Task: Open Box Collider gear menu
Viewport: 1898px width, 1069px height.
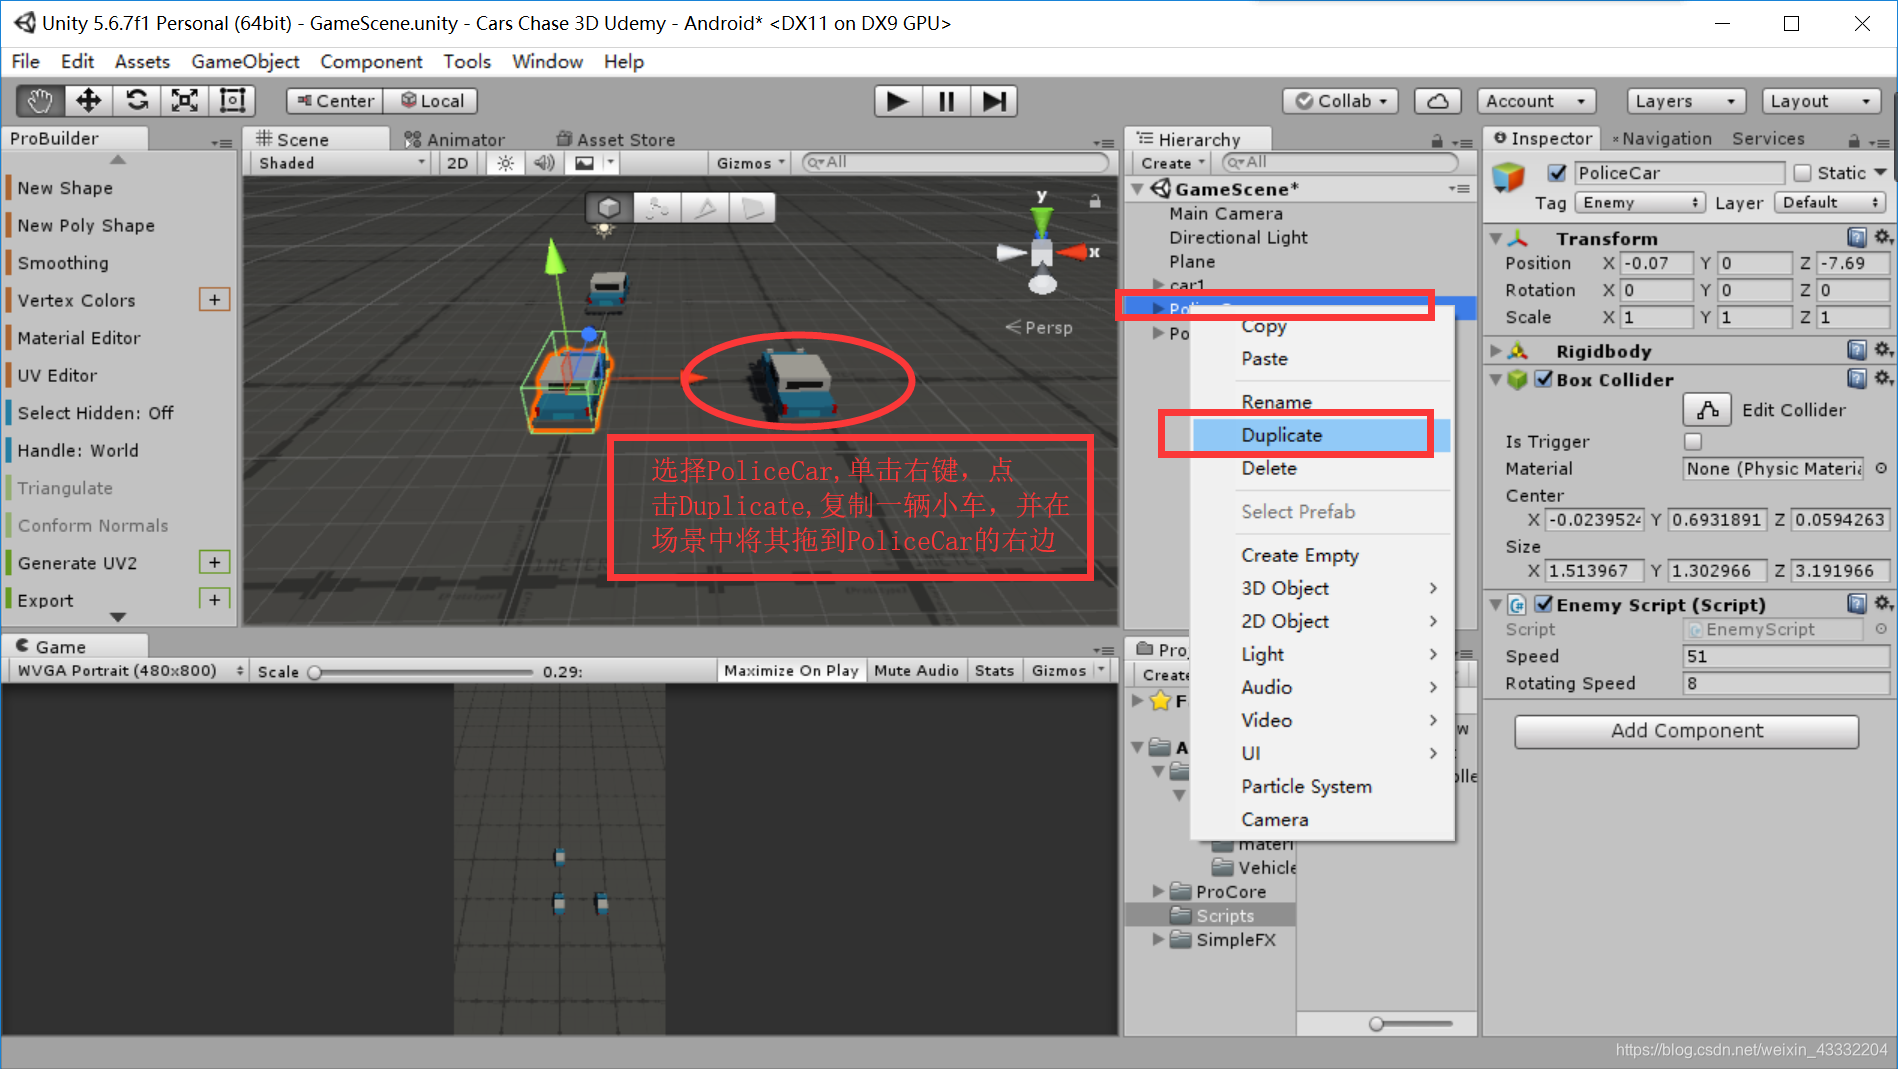Action: click(x=1883, y=378)
